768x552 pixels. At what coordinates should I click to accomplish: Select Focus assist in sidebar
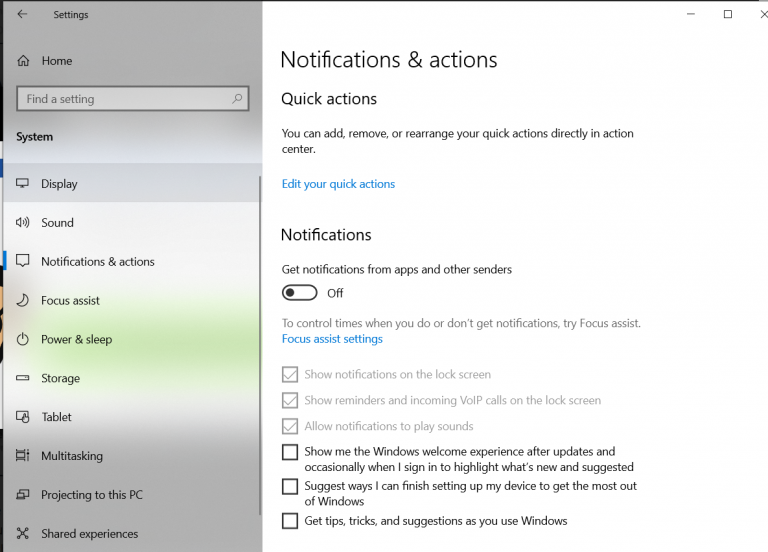(131, 300)
